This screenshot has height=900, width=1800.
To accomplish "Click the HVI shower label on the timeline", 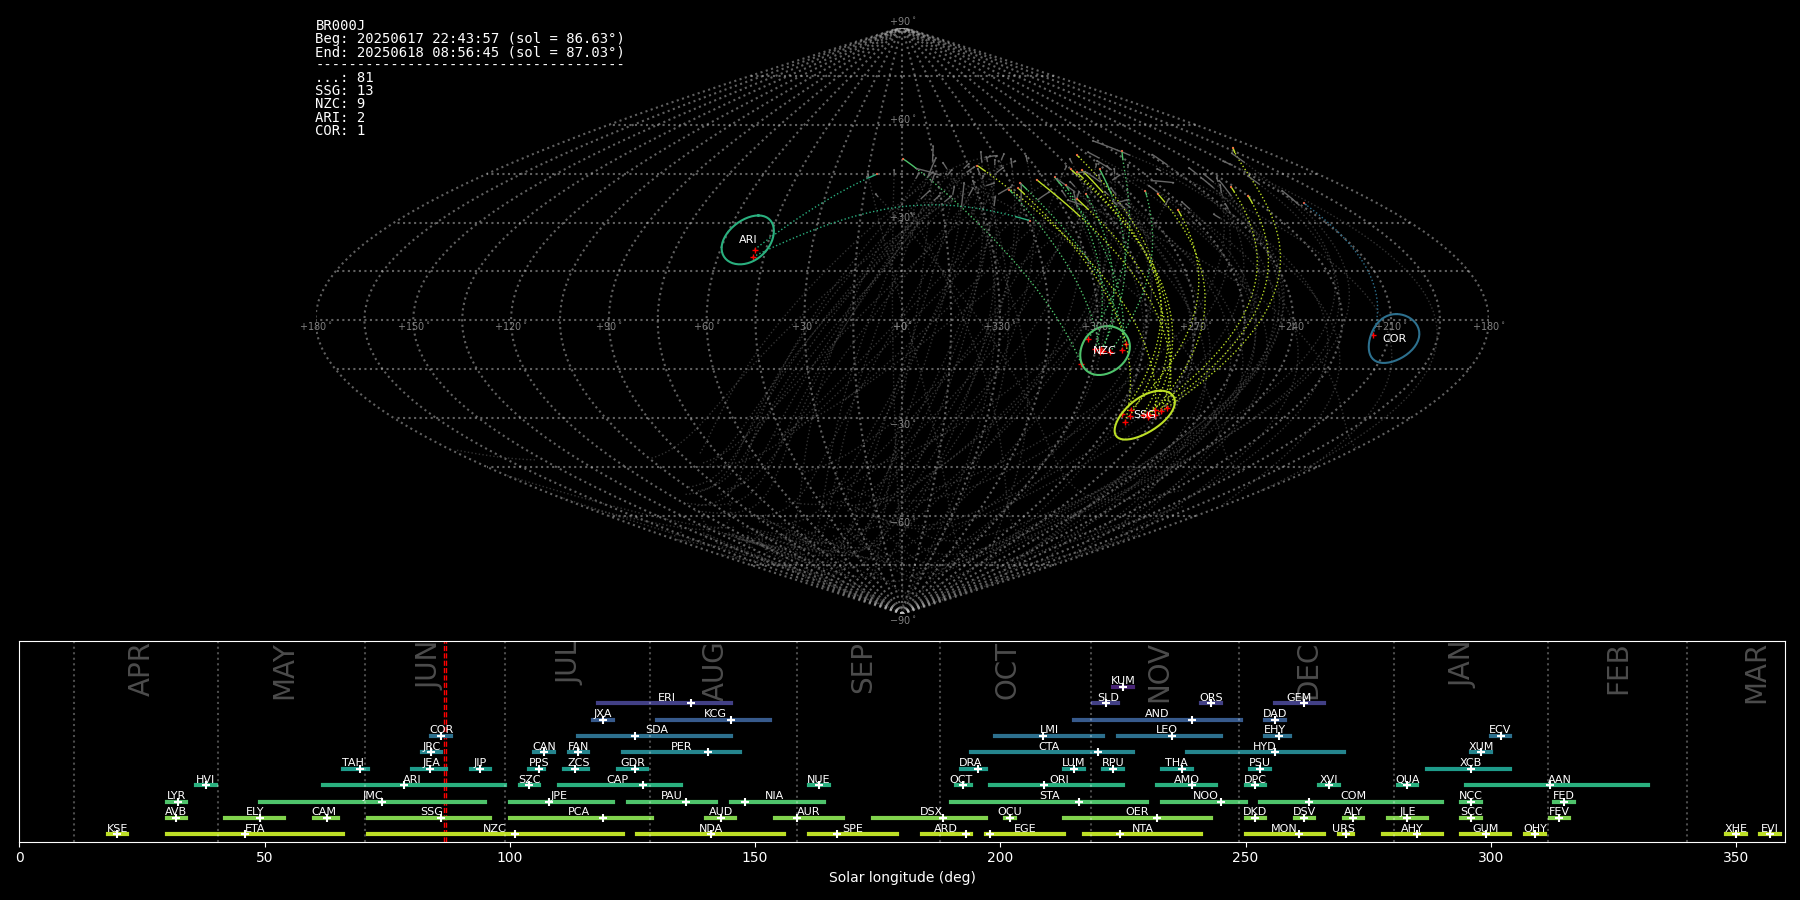I will [205, 780].
